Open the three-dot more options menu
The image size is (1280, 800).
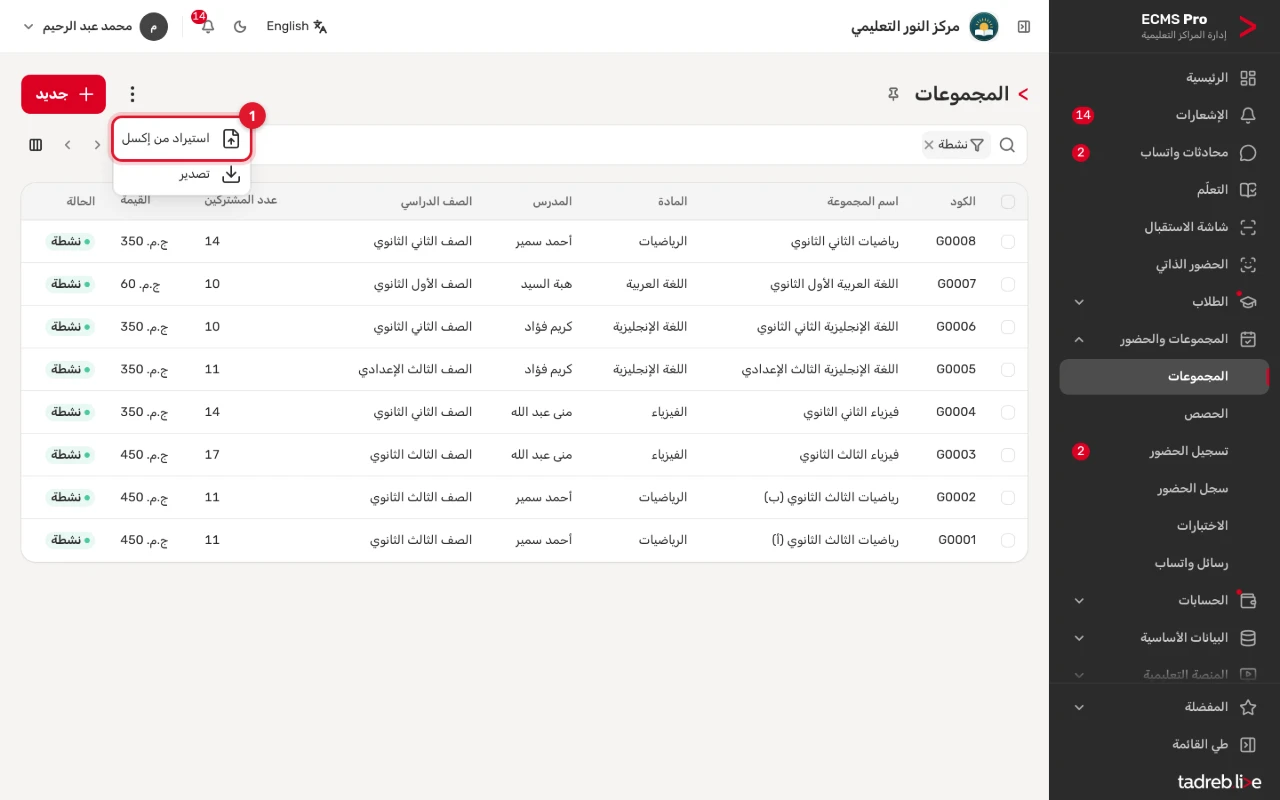click(x=132, y=94)
